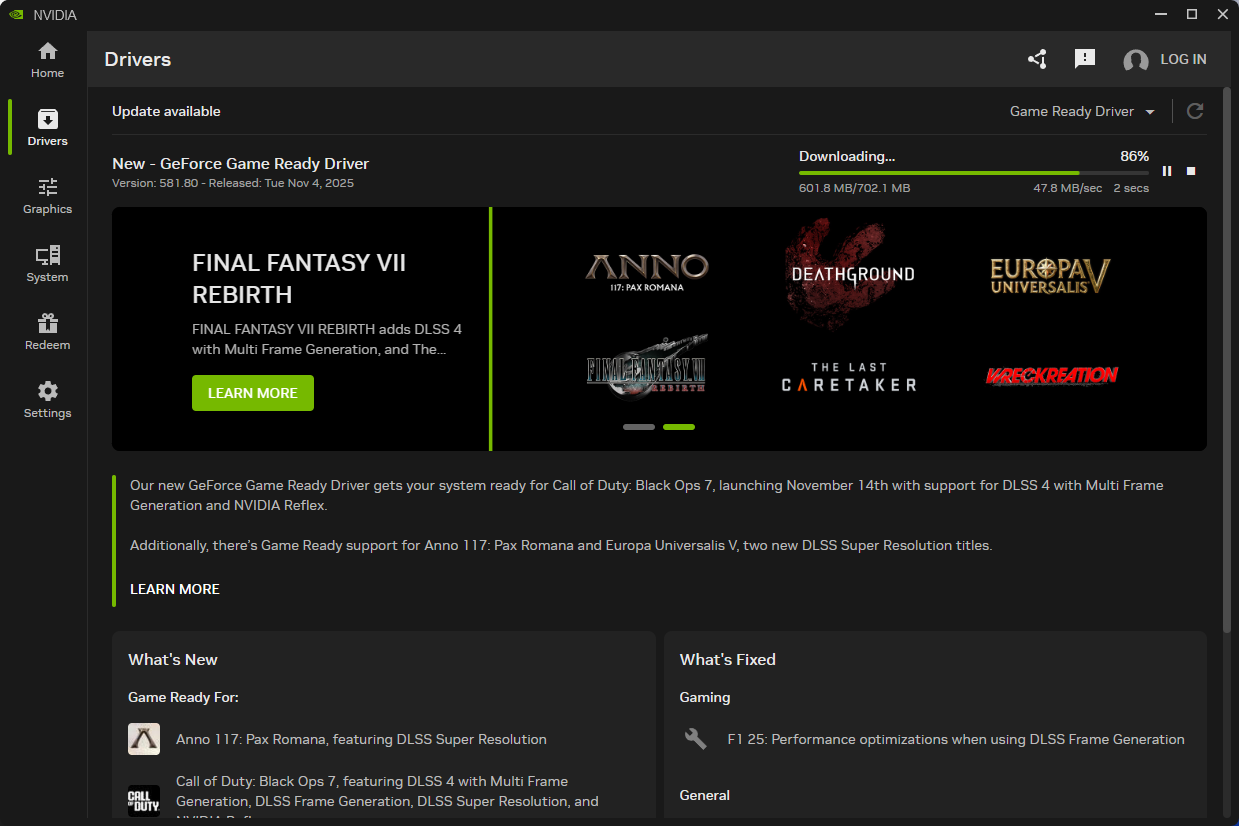
Task: Open the Redeem gift section
Action: click(47, 332)
